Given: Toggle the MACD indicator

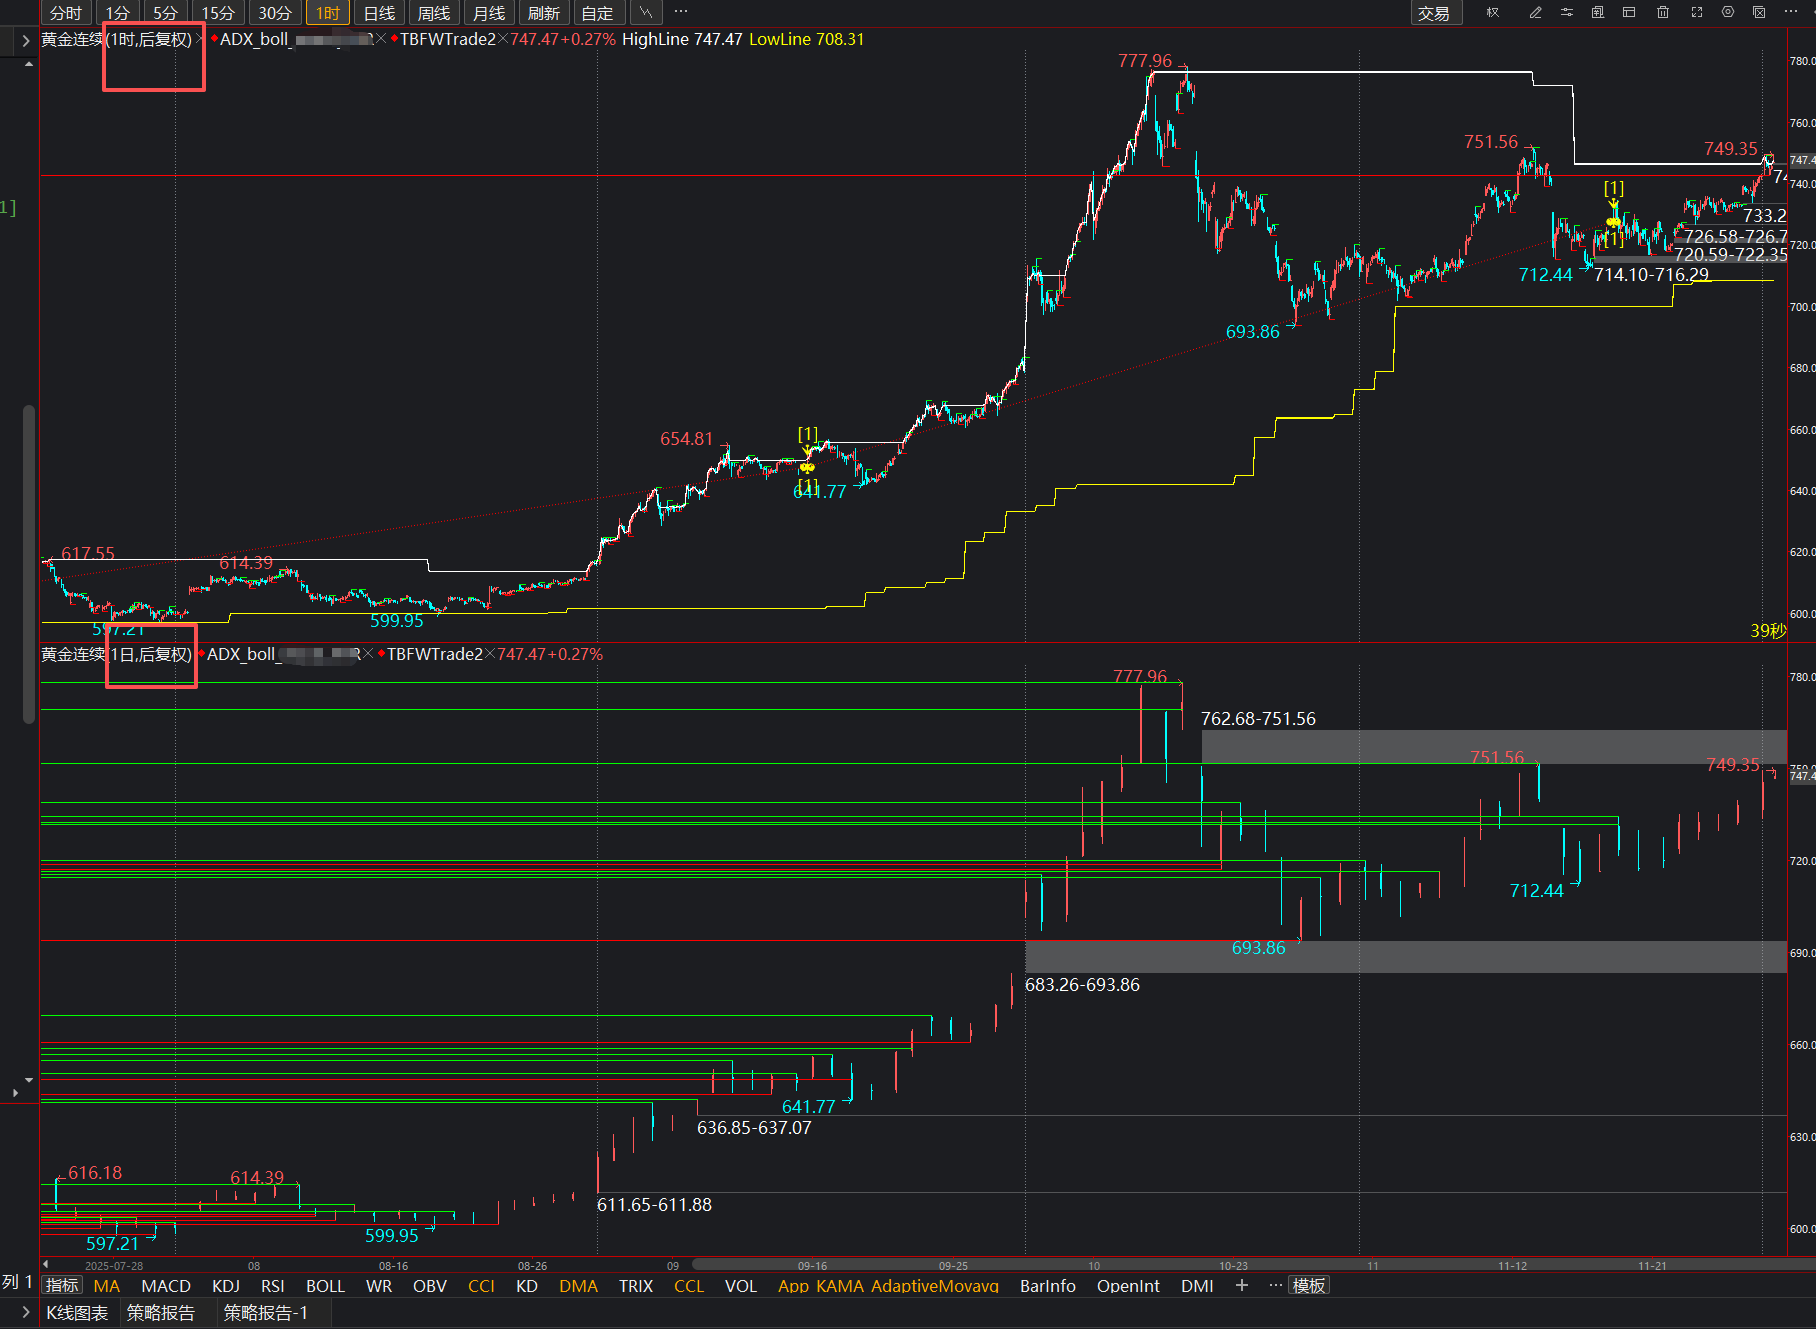Looking at the screenshot, I should click(166, 1286).
